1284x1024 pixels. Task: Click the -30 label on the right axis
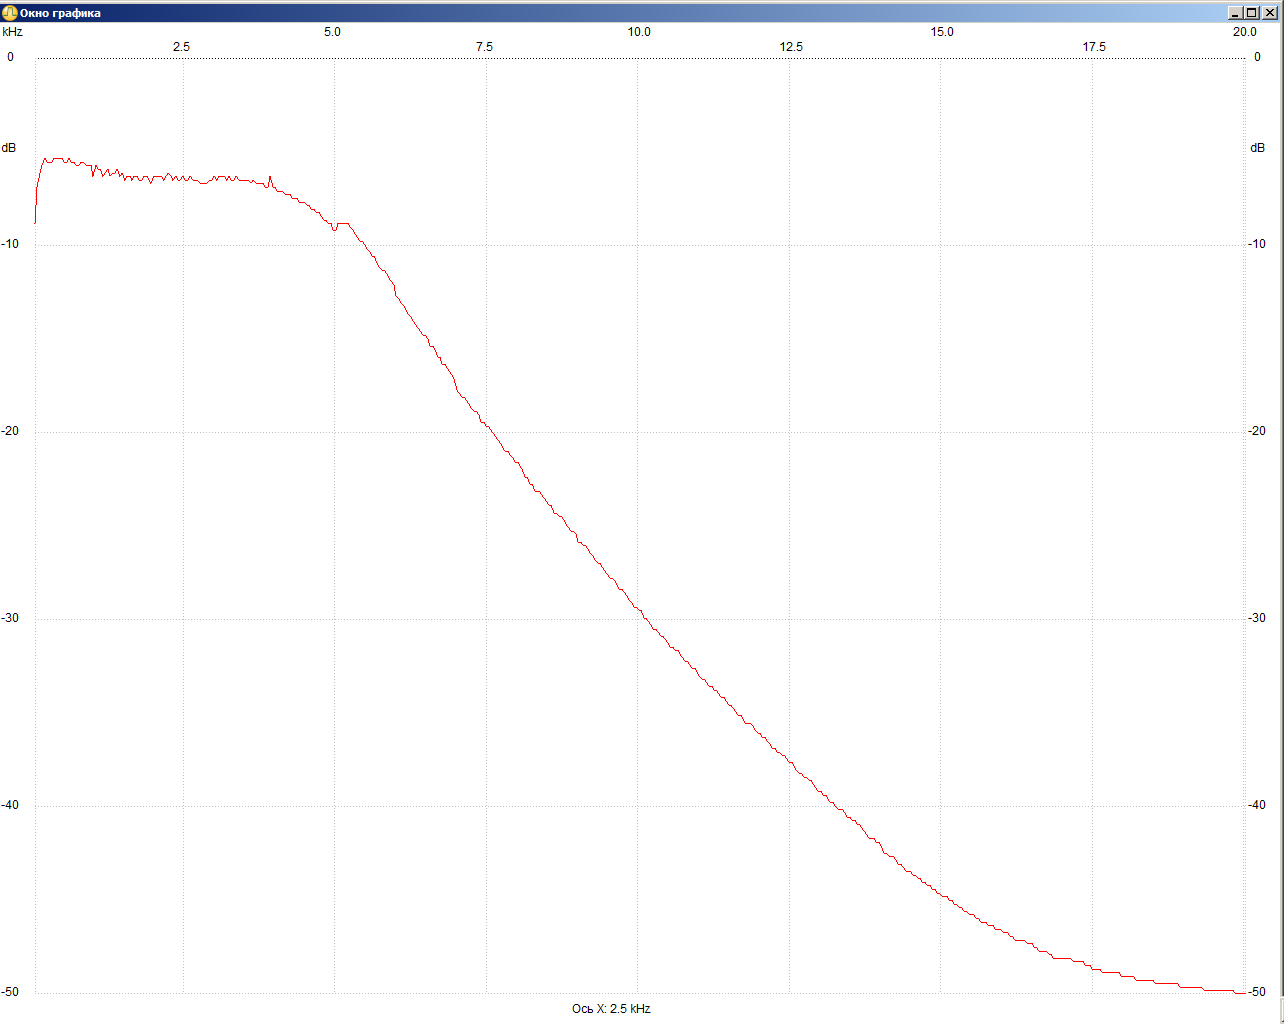(1257, 618)
